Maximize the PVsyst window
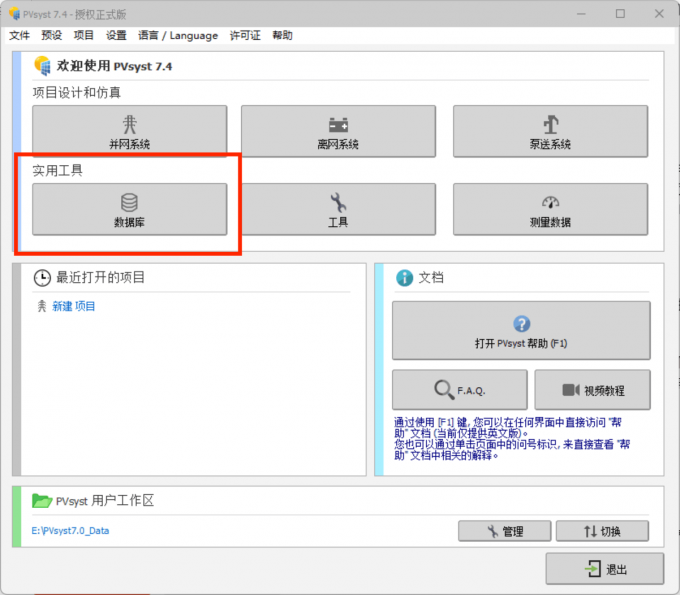680x595 pixels. pos(621,14)
